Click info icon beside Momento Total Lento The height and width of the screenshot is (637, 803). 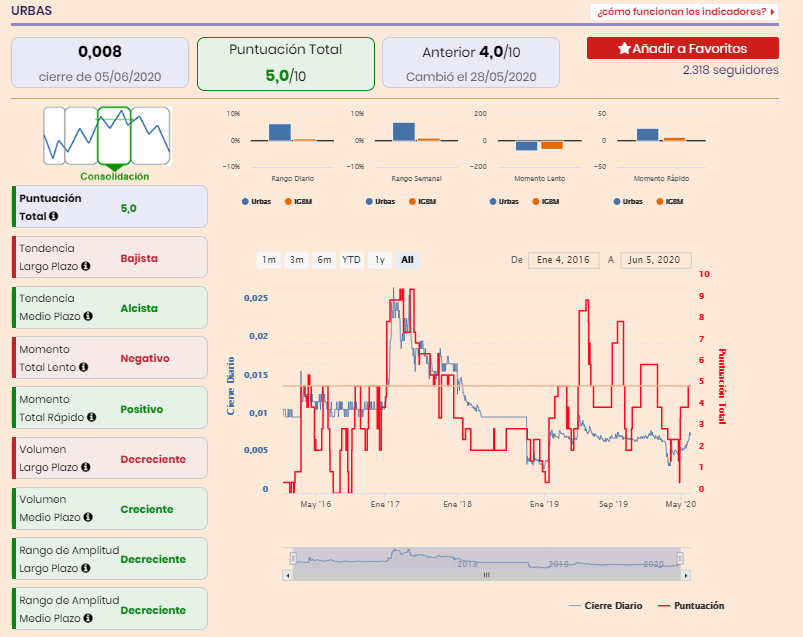coord(83,367)
